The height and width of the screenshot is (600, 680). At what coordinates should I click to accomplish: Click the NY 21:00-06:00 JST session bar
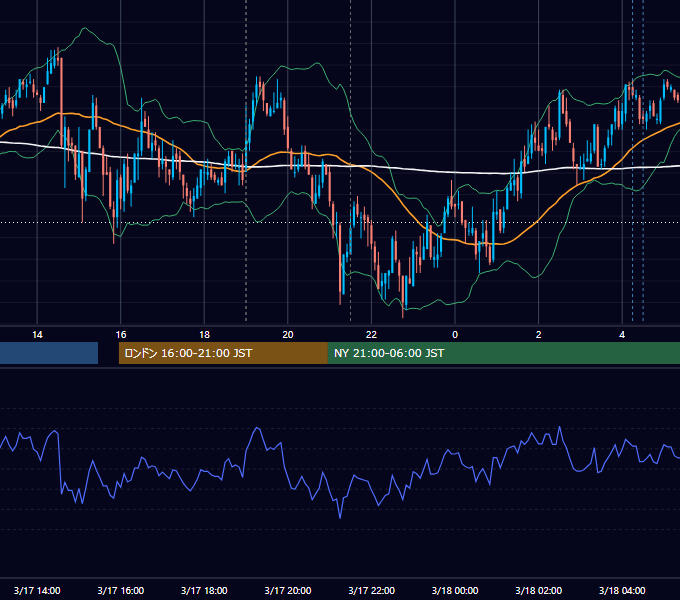pos(503,353)
